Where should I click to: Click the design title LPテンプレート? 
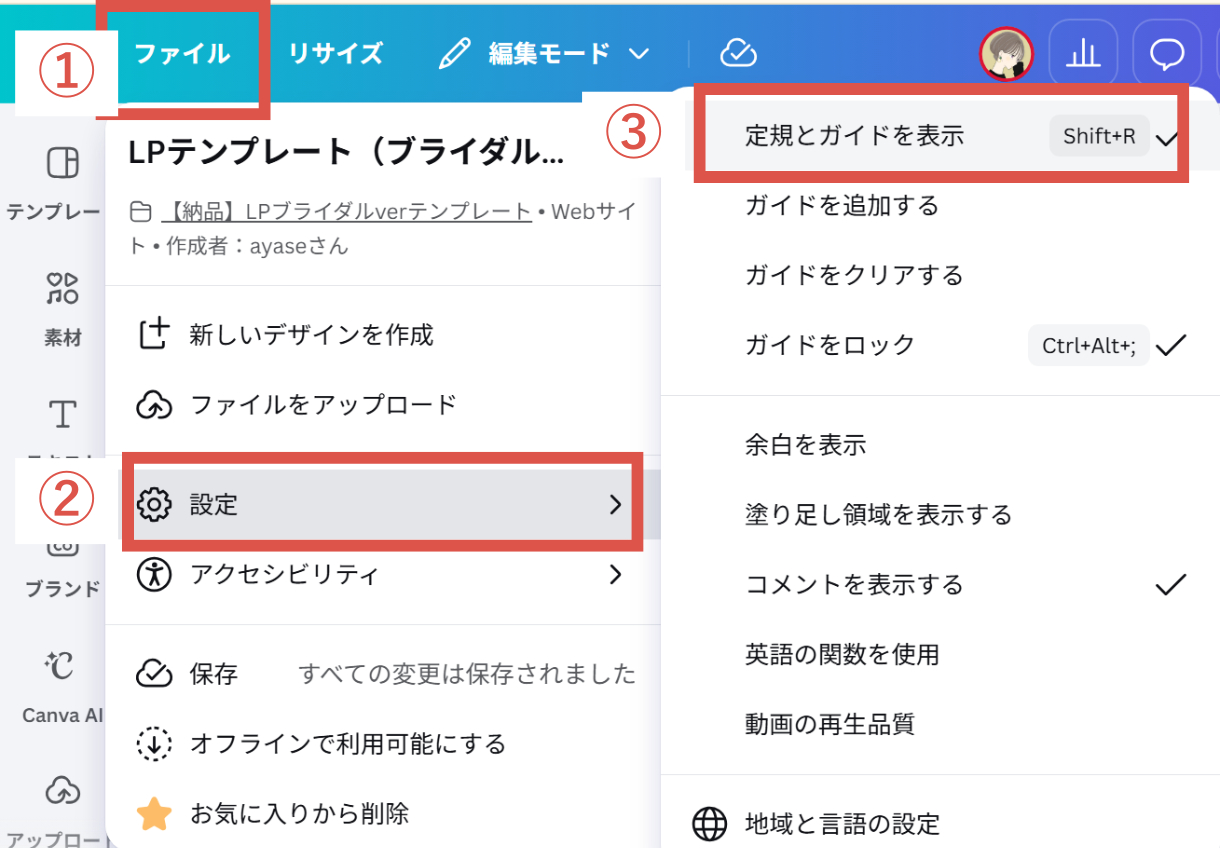pyautogui.click(x=346, y=152)
